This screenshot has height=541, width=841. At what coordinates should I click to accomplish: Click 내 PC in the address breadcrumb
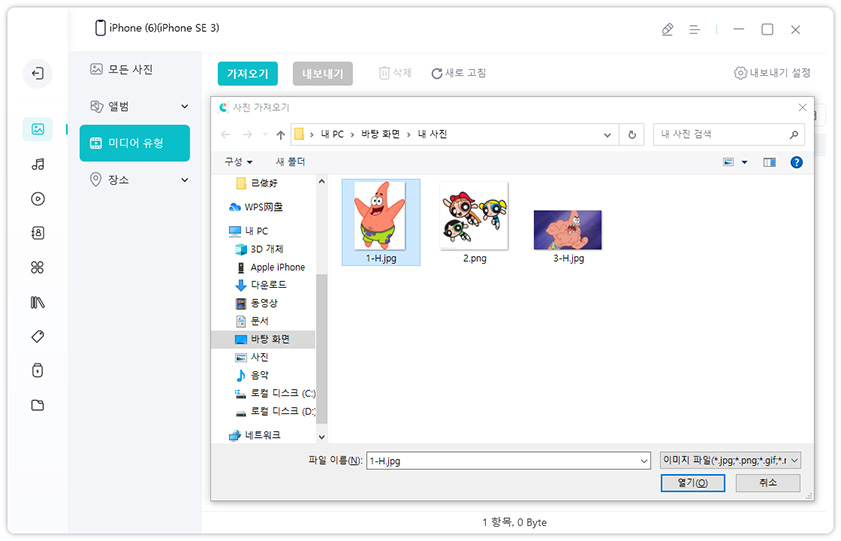pos(332,135)
